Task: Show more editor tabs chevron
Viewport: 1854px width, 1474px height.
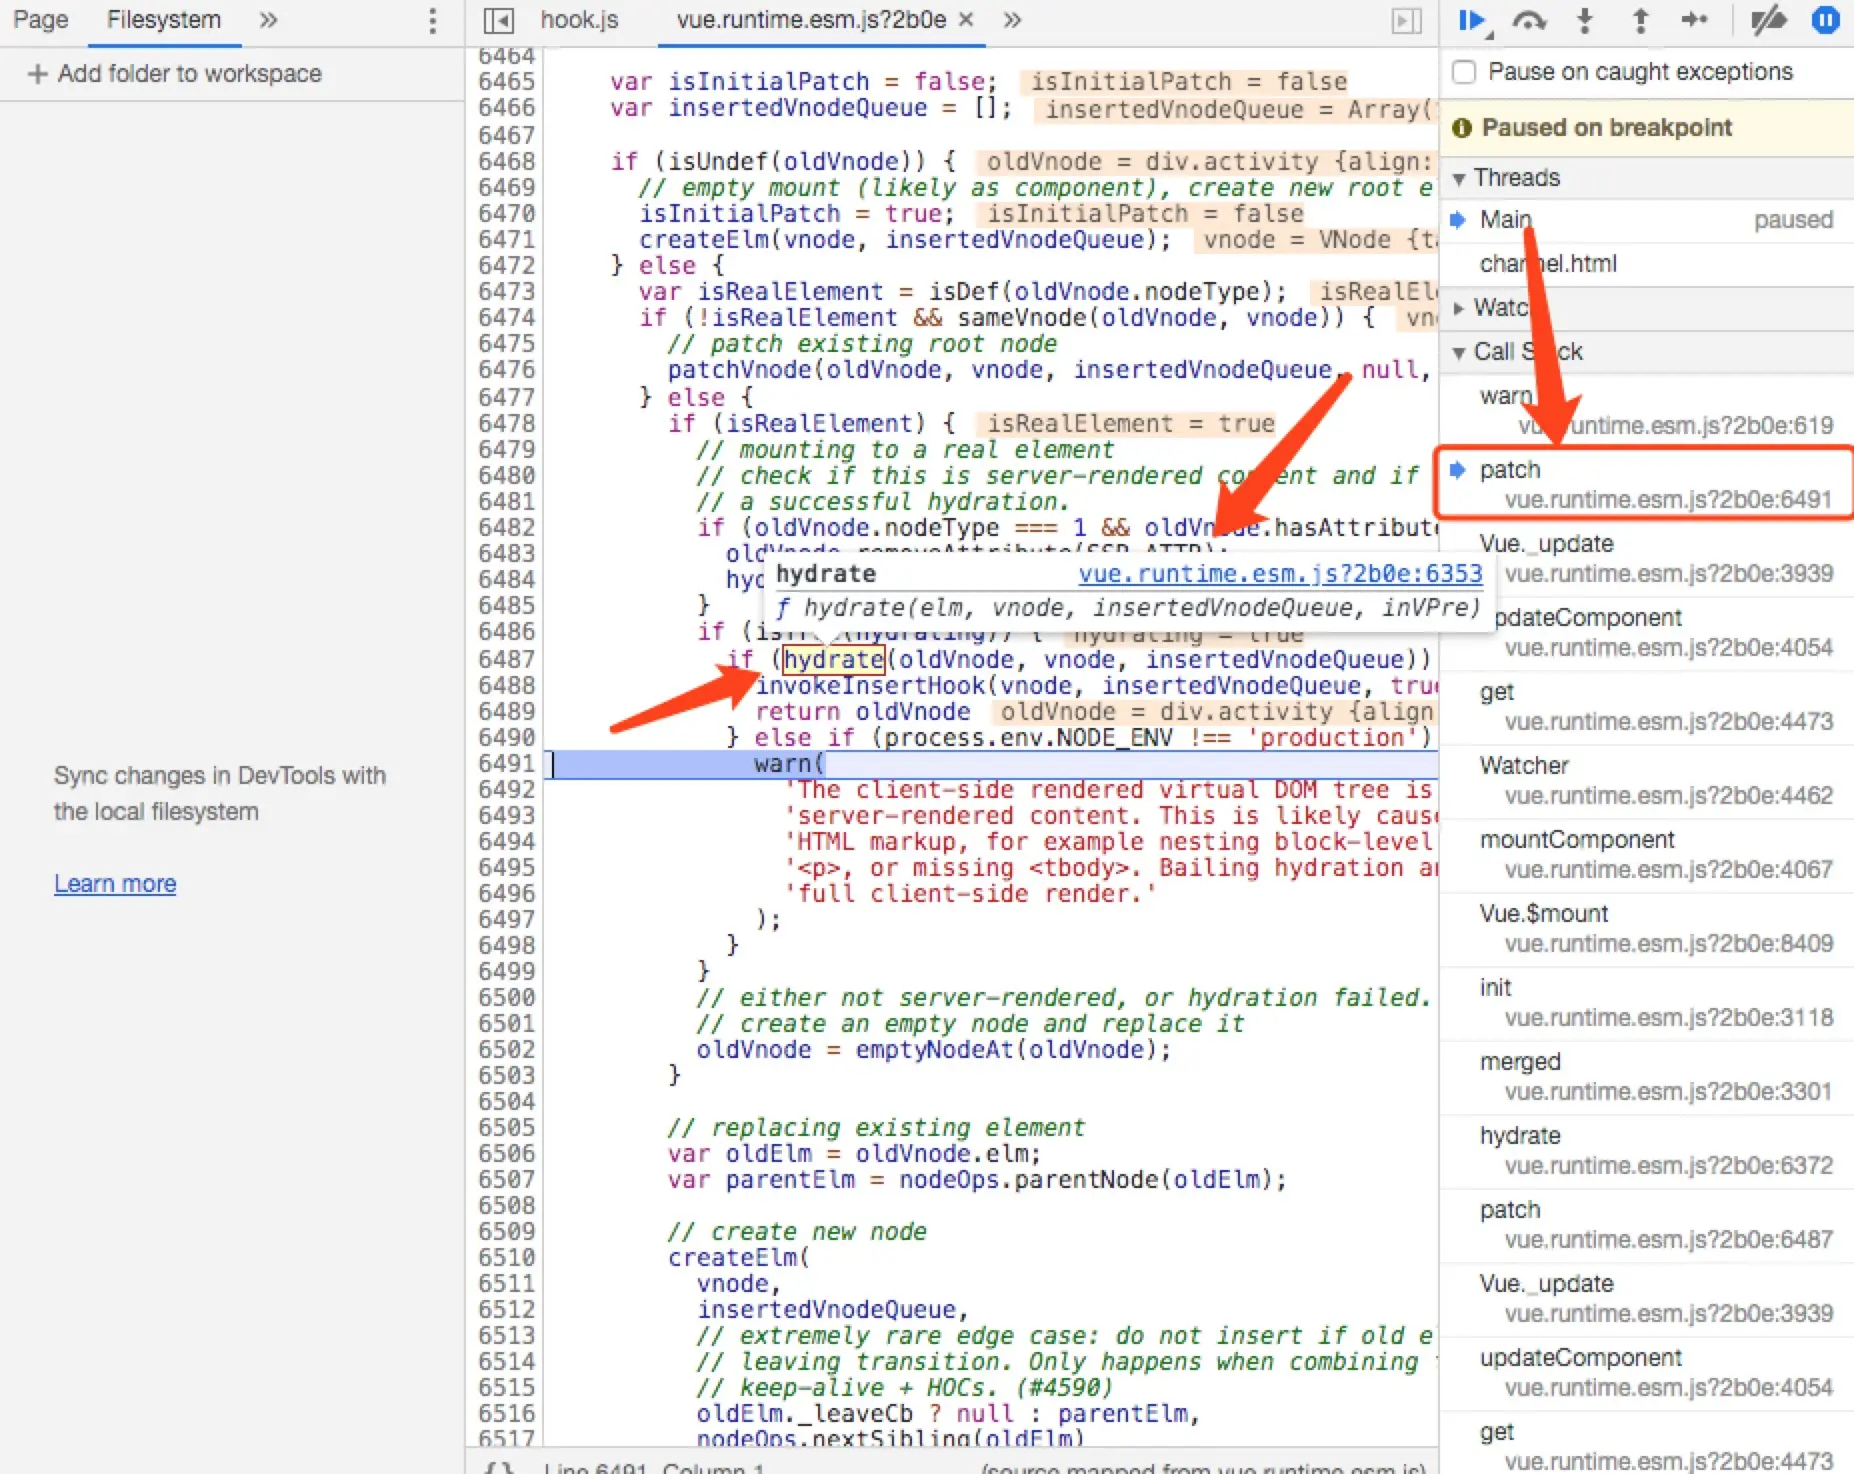Action: pyautogui.click(x=1012, y=20)
